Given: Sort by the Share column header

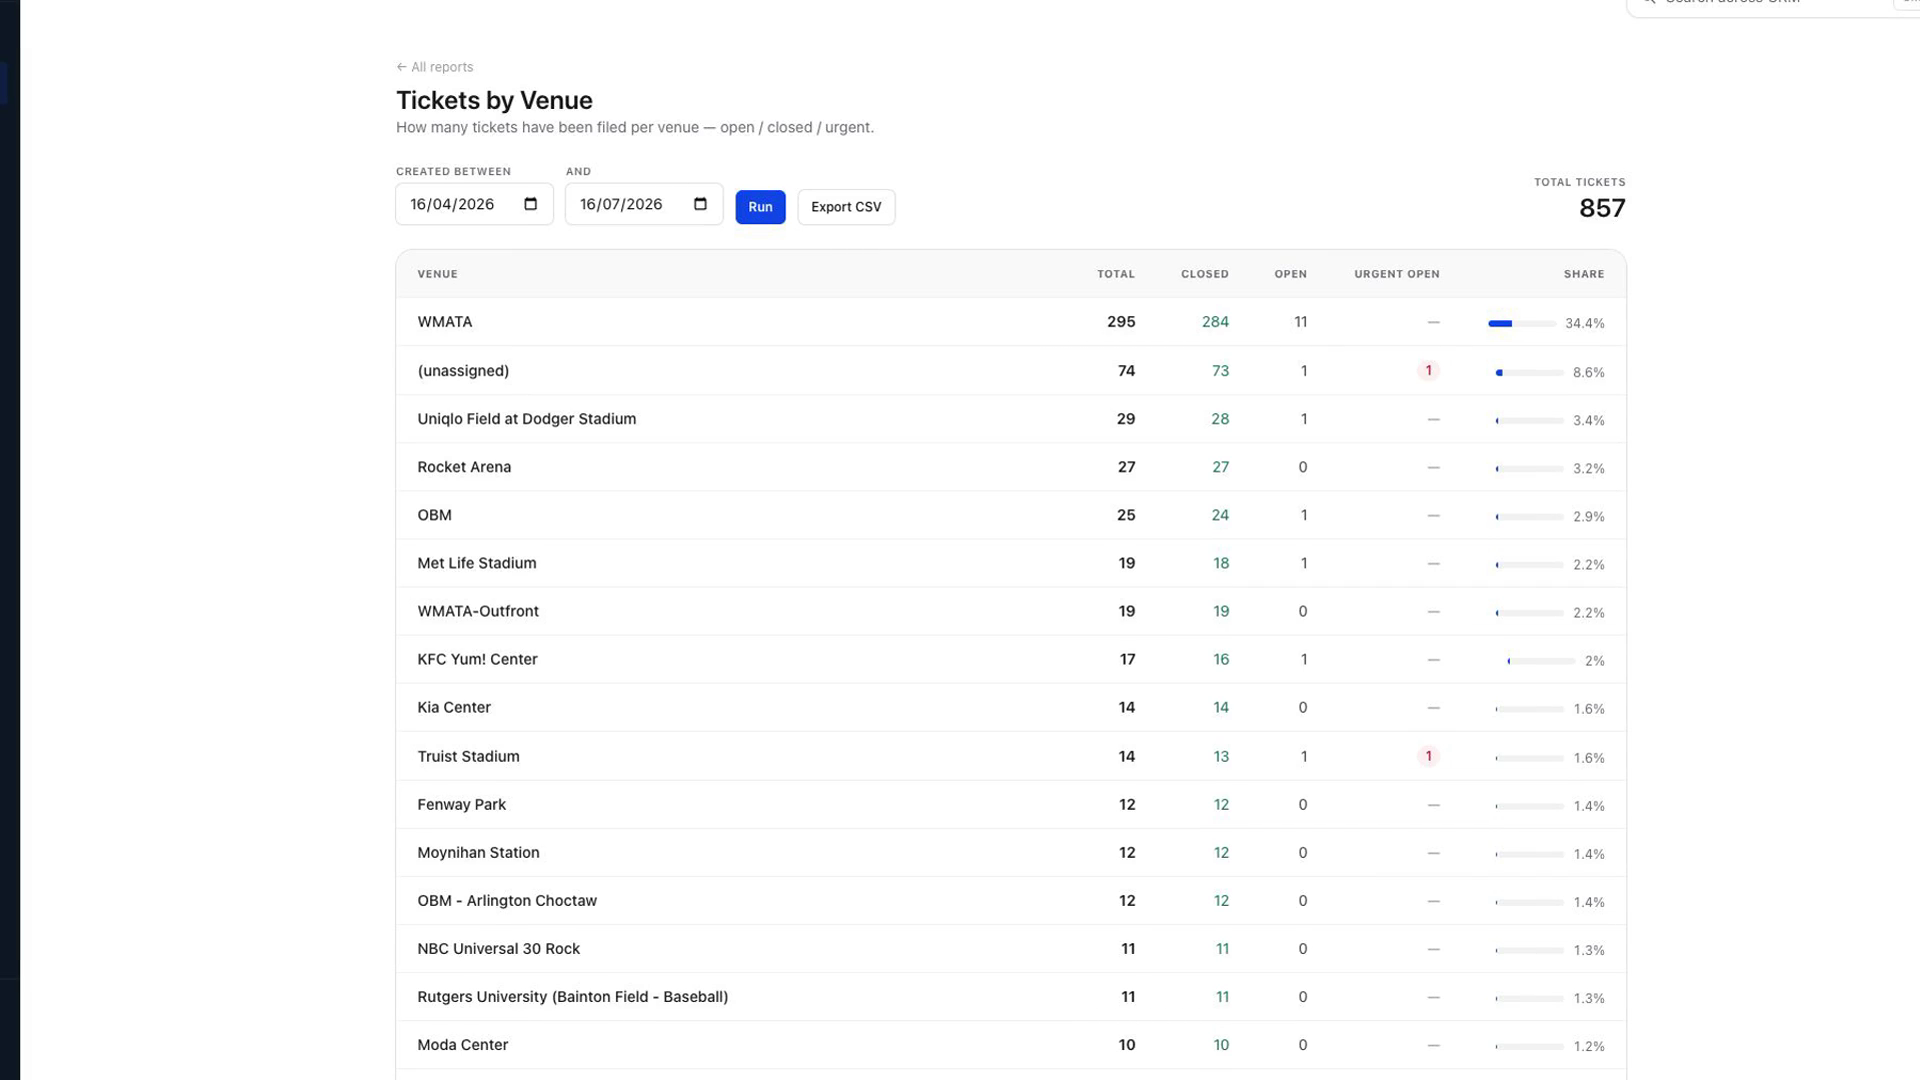Looking at the screenshot, I should [x=1584, y=274].
